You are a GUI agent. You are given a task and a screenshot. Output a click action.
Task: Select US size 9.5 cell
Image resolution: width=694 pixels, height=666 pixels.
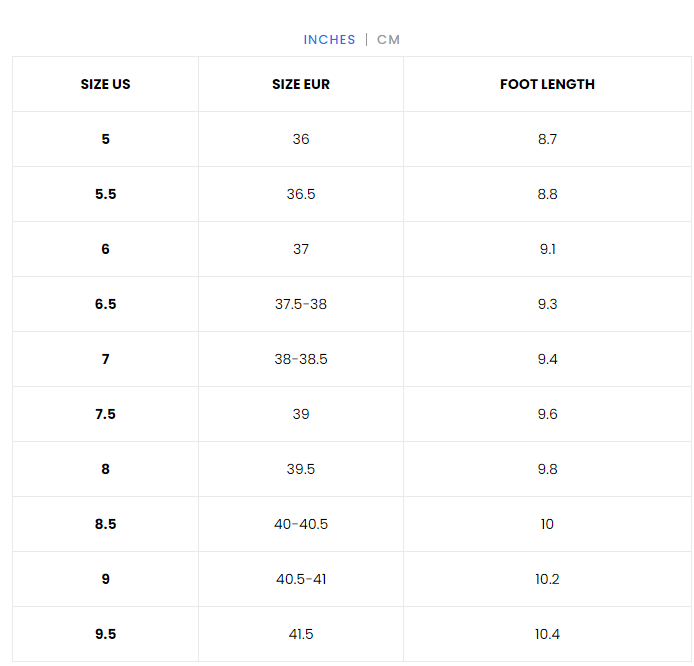point(105,634)
